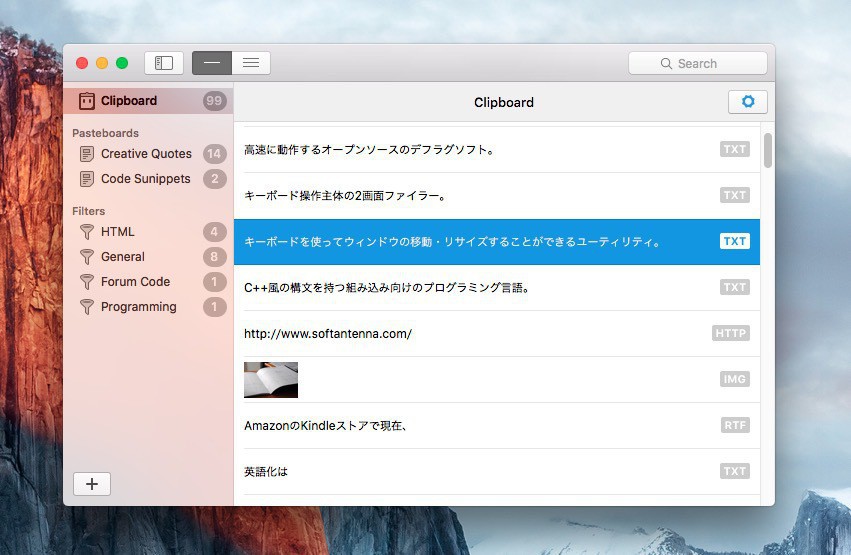Select the Programming filter
The width and height of the screenshot is (851, 555).
coord(148,307)
